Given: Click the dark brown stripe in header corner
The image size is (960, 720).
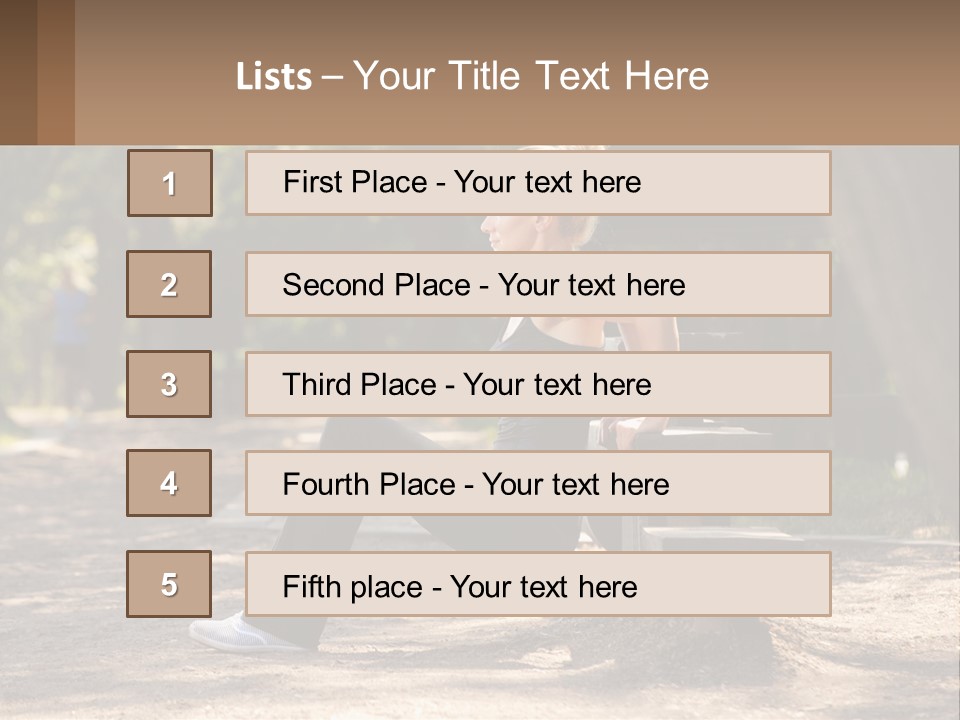Looking at the screenshot, I should (x=18, y=72).
